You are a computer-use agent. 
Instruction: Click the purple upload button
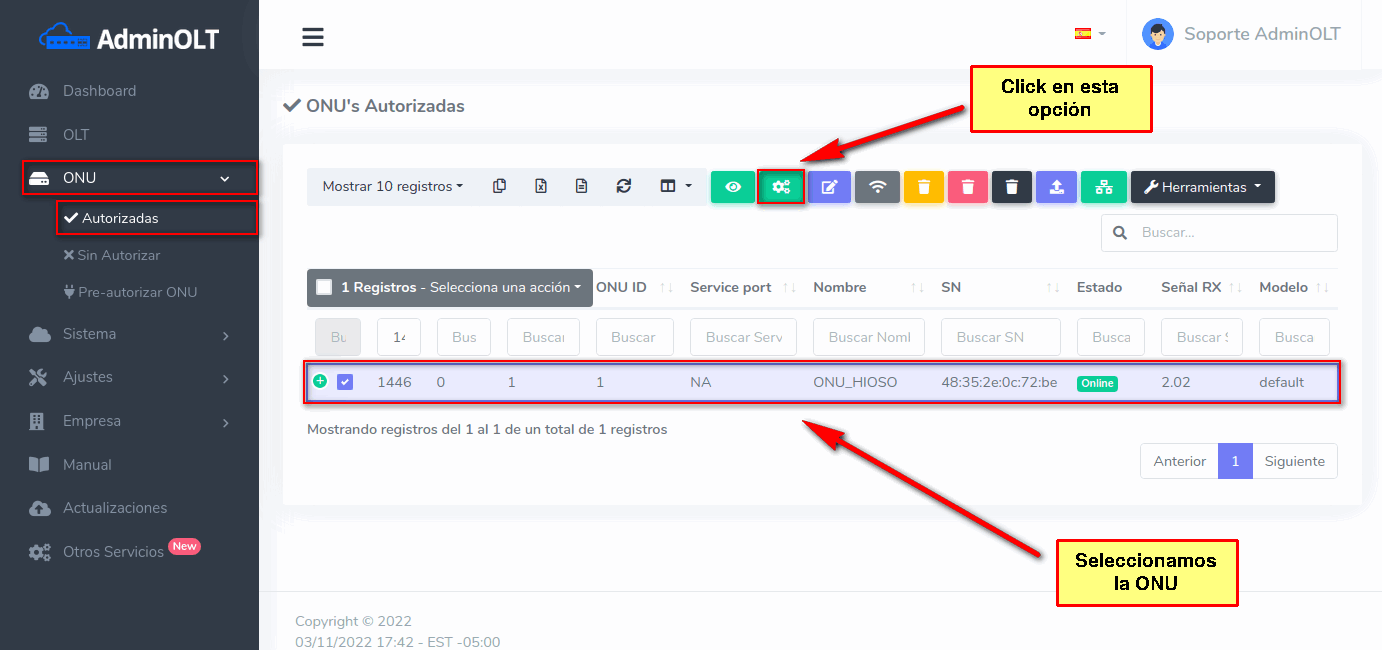coord(1056,187)
